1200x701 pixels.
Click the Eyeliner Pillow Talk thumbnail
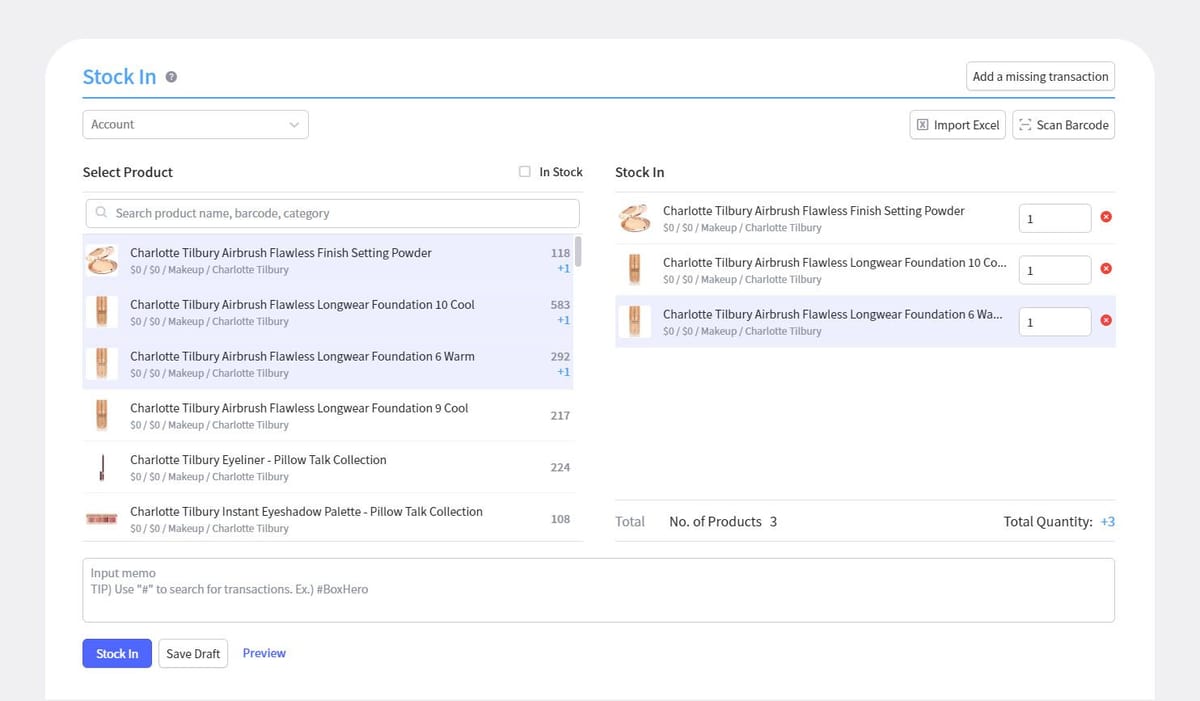click(x=102, y=467)
